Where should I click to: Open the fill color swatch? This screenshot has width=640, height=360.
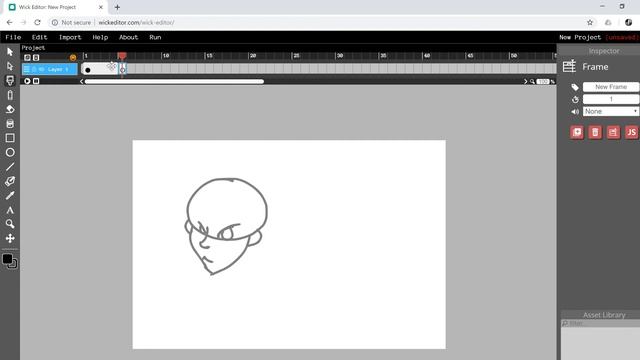click(x=7, y=259)
